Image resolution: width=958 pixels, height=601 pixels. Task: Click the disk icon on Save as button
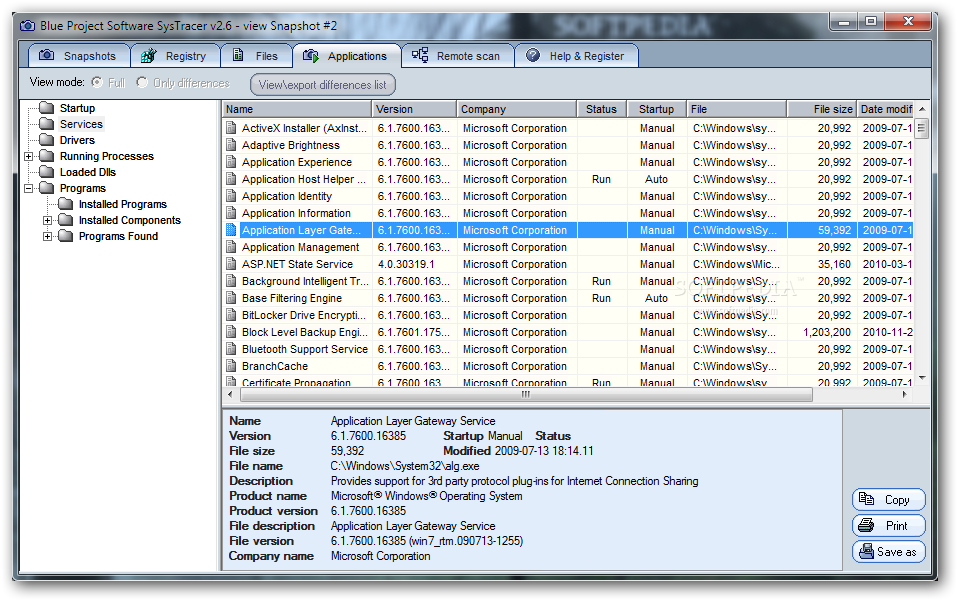click(866, 552)
